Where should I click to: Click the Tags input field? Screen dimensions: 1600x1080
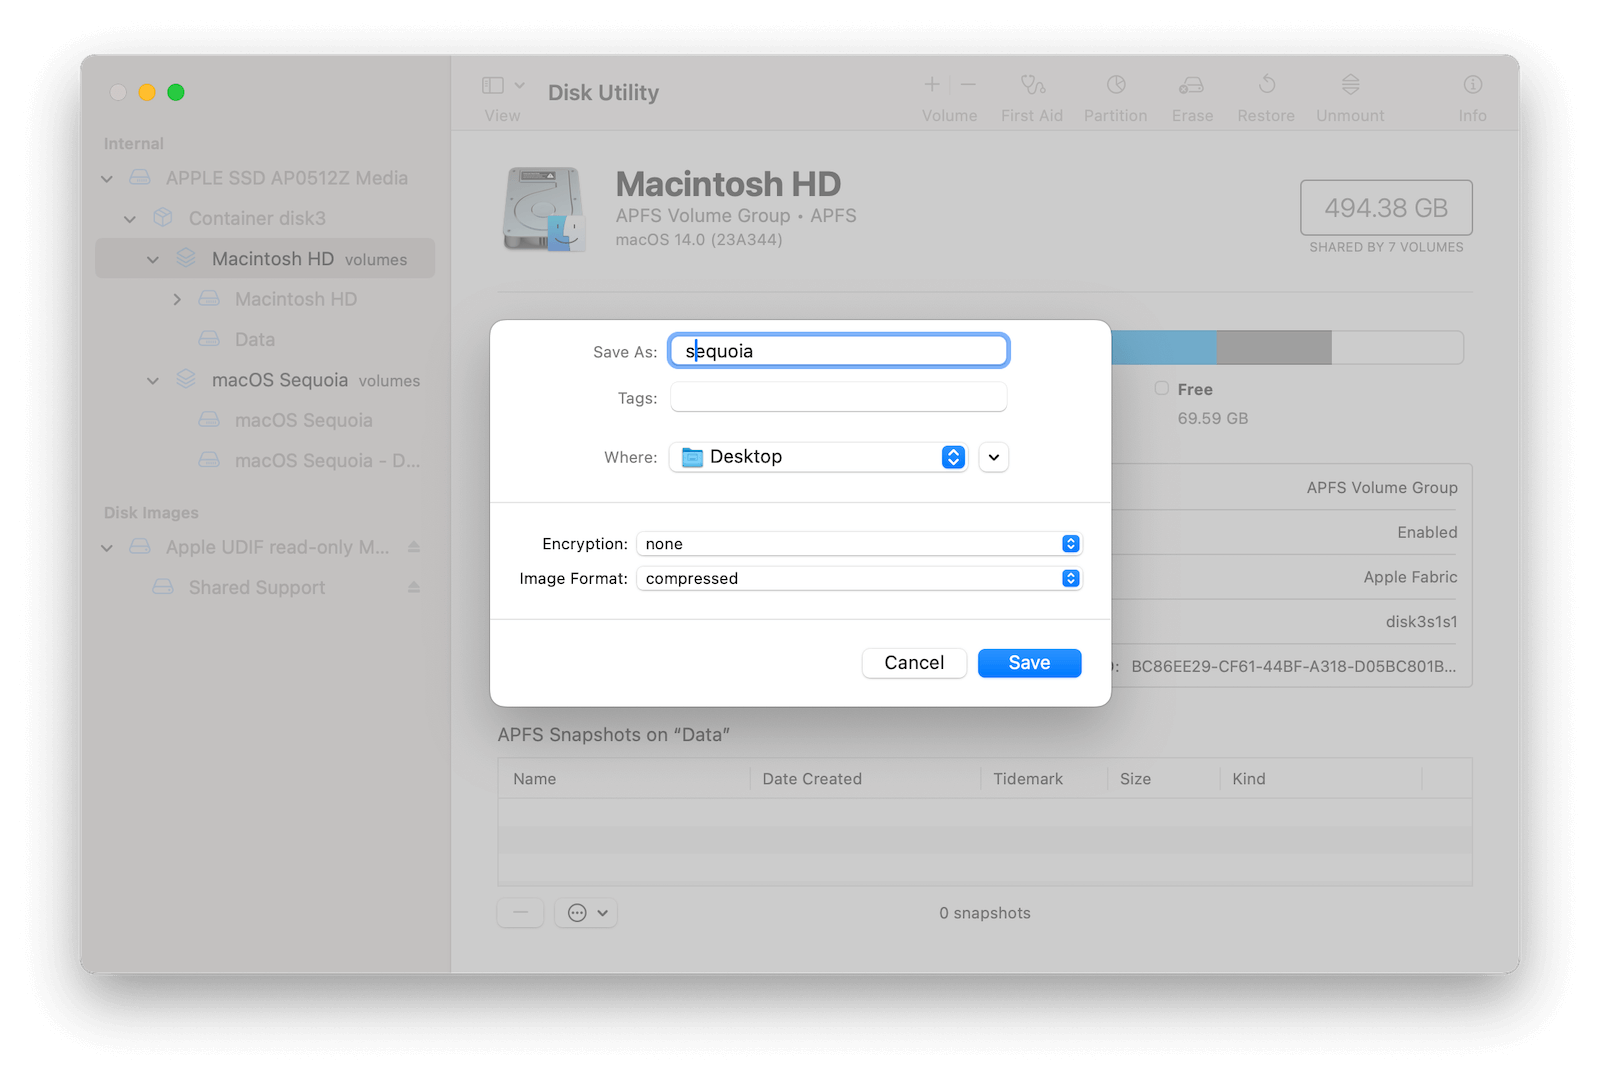click(838, 398)
